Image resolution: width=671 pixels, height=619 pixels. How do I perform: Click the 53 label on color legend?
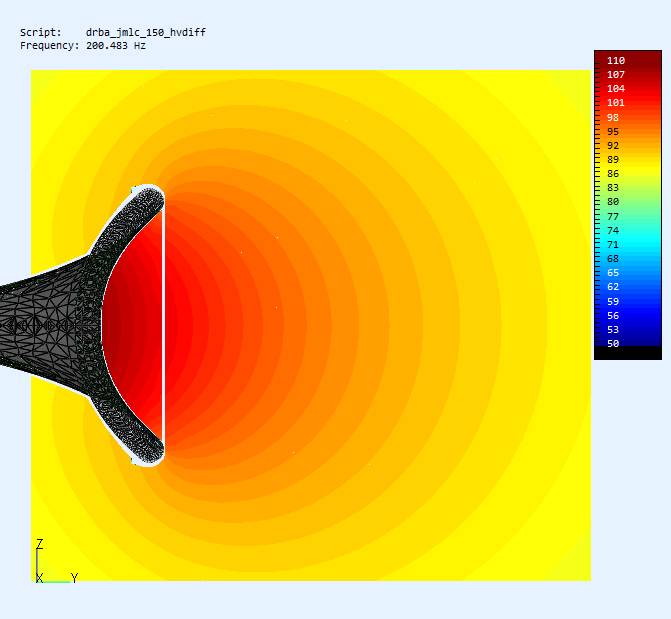[613, 330]
